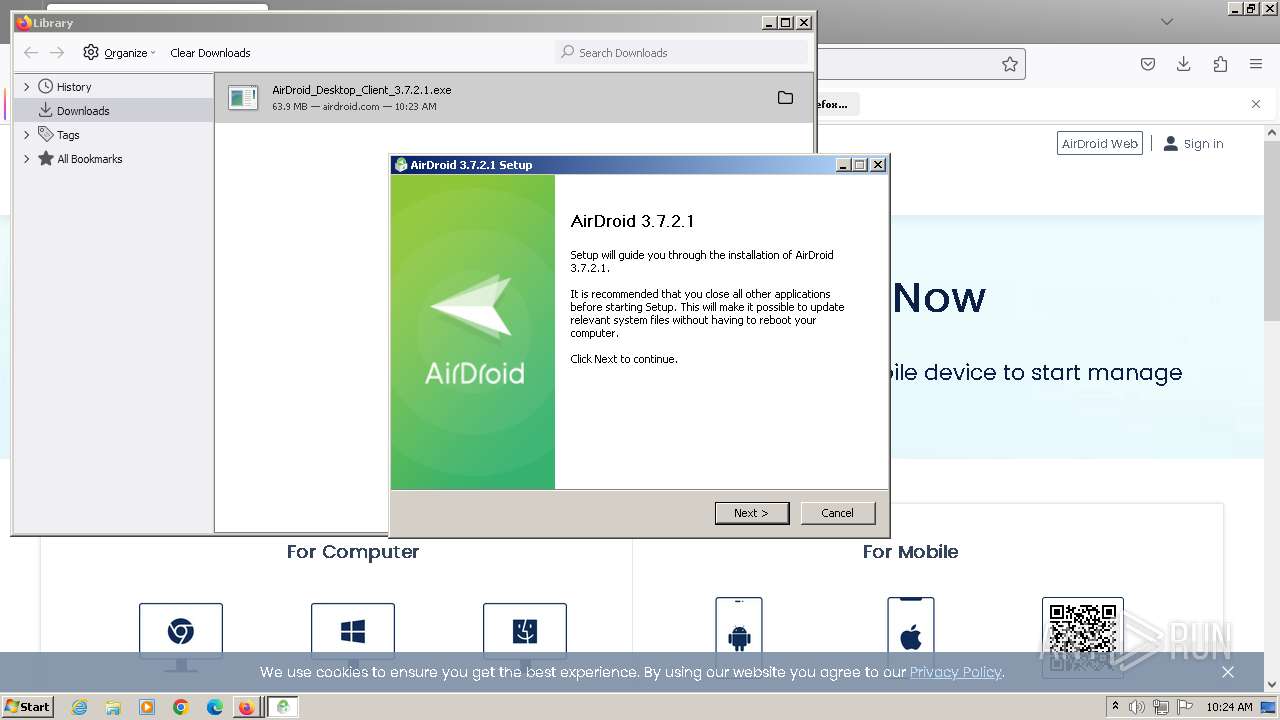Open the Windows Start menu
Screen dimensions: 1280x720
[x=27, y=707]
